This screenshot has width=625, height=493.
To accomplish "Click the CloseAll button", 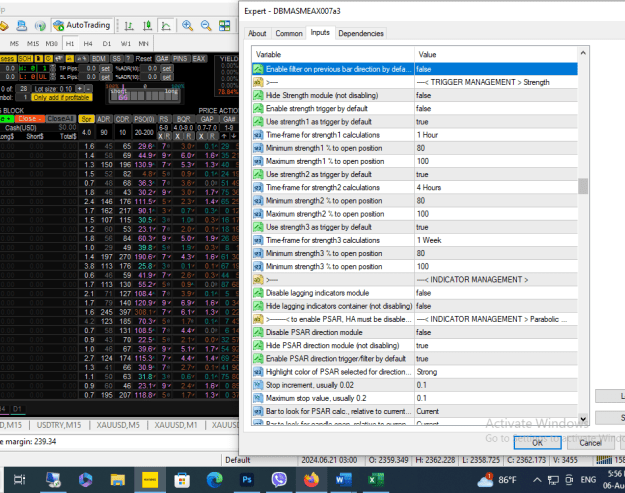I will [x=61, y=119].
